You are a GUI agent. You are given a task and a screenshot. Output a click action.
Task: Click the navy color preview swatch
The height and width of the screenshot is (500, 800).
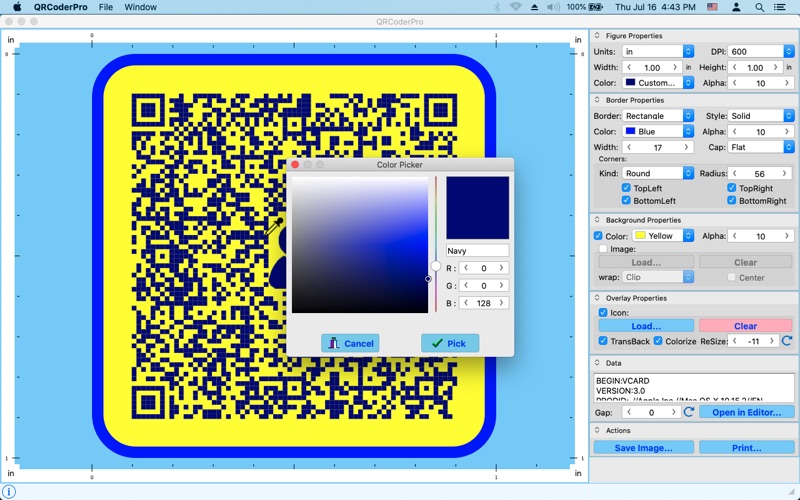478,208
